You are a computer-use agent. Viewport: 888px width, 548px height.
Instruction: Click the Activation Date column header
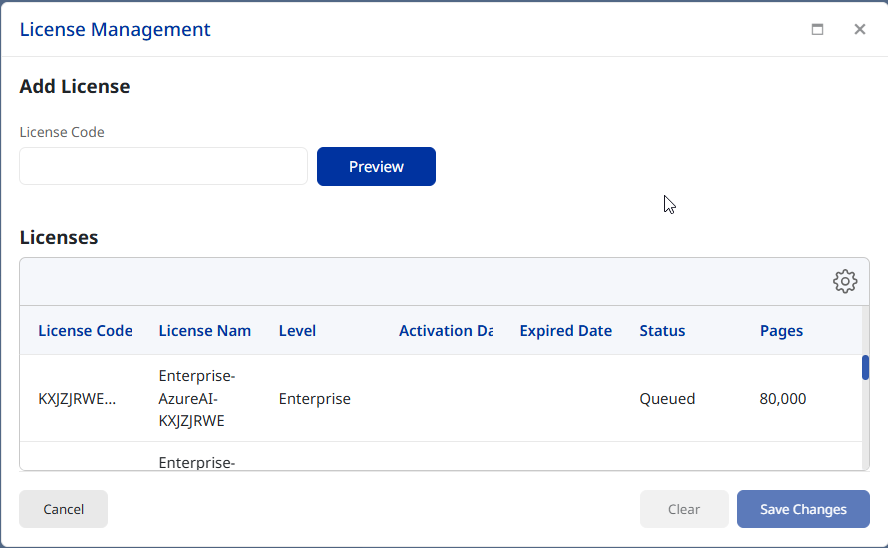pyautogui.click(x=445, y=331)
